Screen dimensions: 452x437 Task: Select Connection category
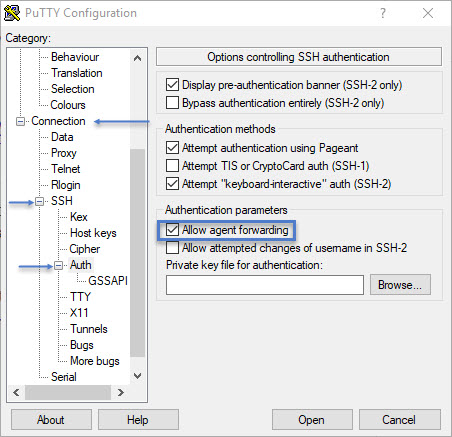point(58,121)
